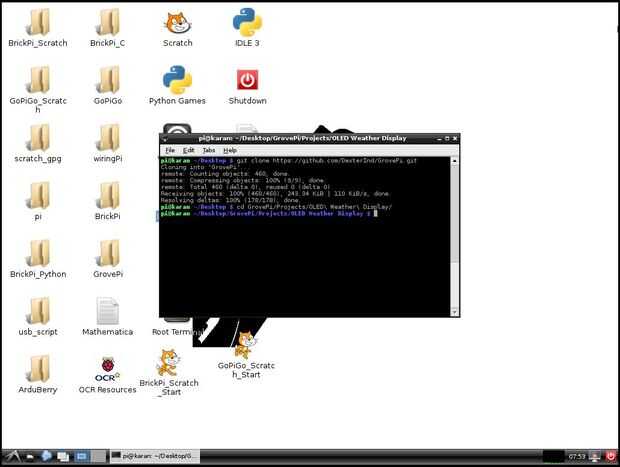Launch the Scratch cat icon

(178, 23)
